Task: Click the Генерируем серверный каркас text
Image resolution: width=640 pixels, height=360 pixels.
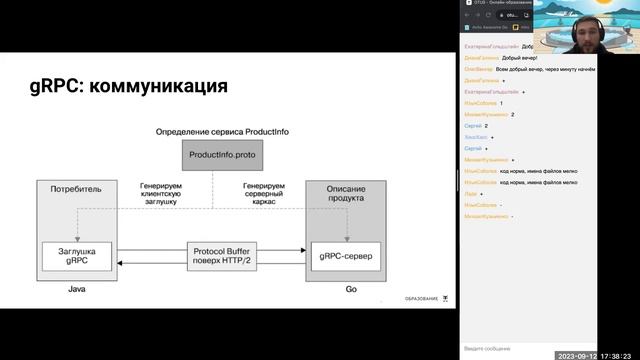Action: pos(264,193)
